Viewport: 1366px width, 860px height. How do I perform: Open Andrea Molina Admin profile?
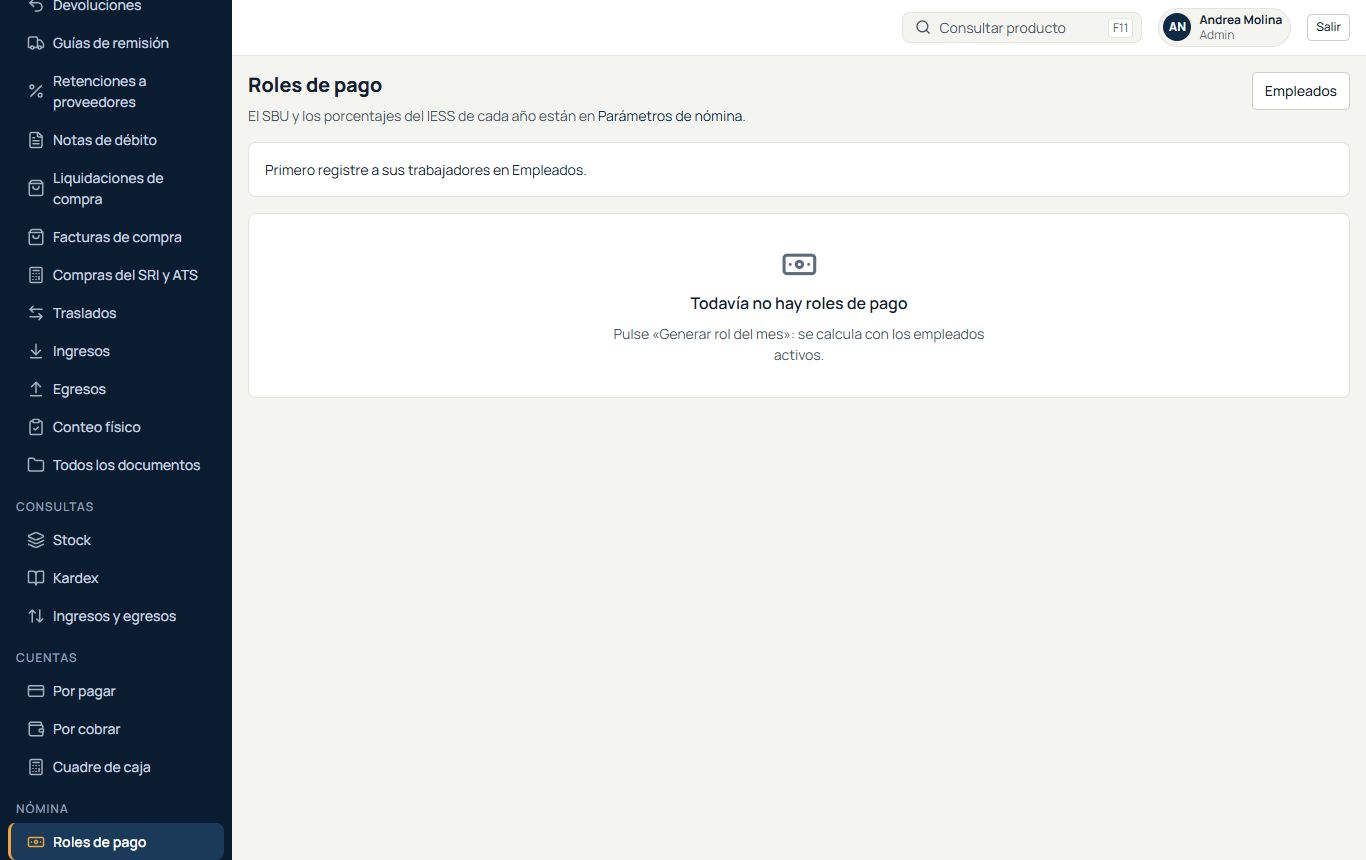click(x=1224, y=27)
